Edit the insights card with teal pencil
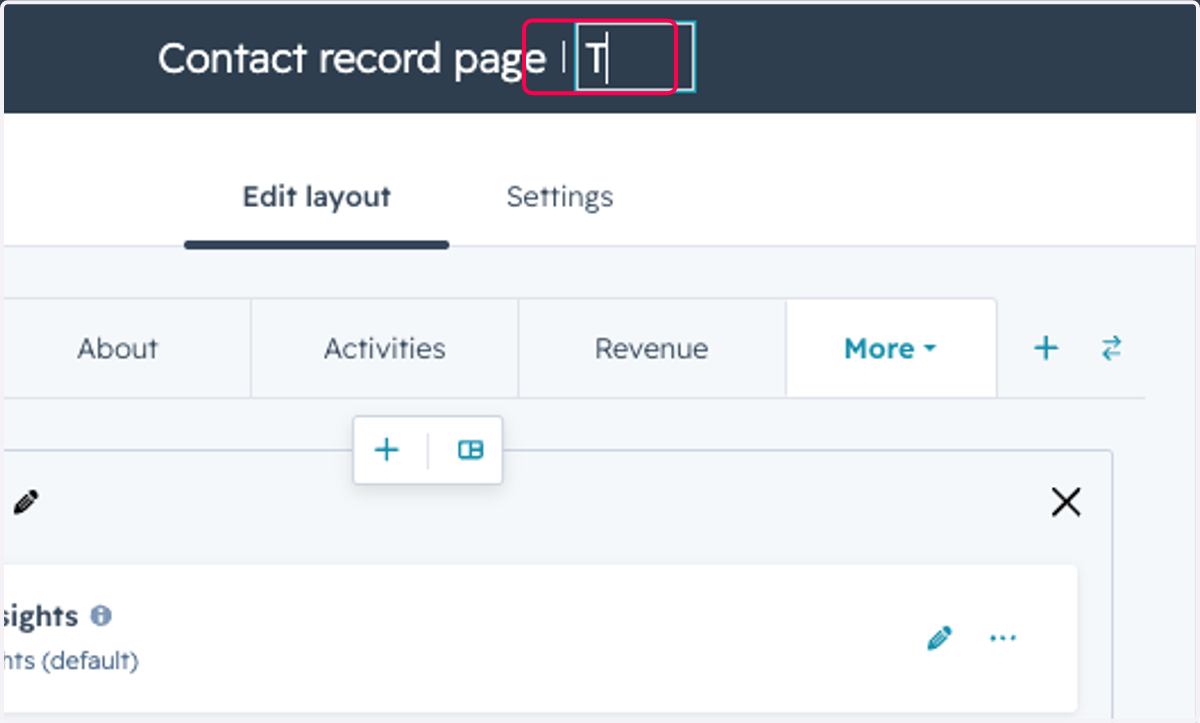1200x723 pixels. point(940,638)
